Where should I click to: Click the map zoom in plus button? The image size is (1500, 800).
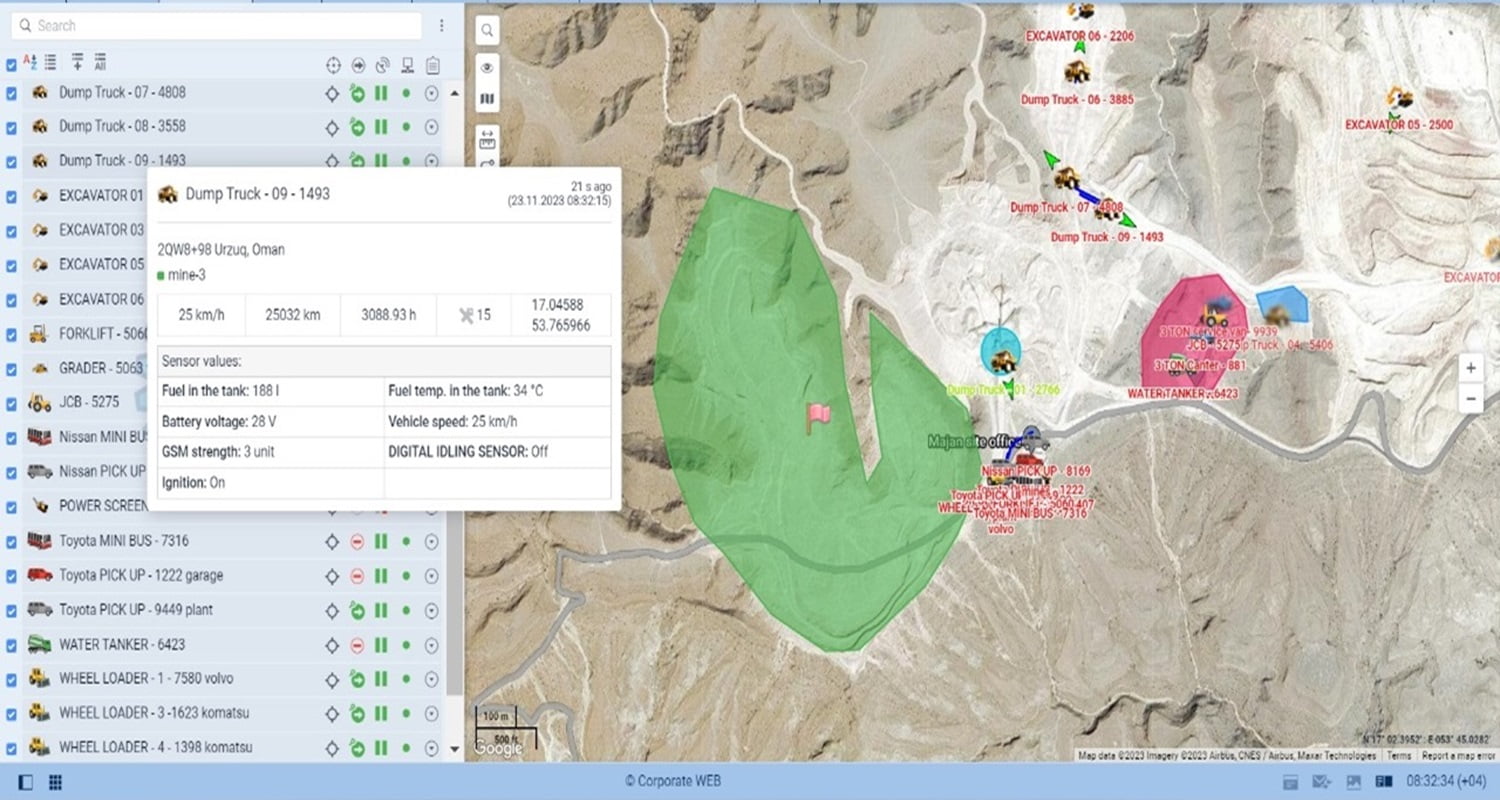(x=1471, y=368)
